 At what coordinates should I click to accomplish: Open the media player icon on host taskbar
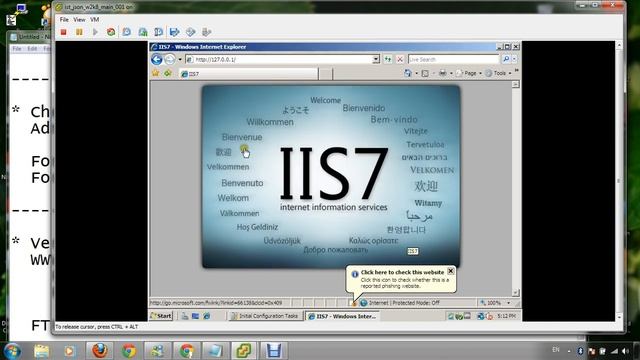[69, 351]
